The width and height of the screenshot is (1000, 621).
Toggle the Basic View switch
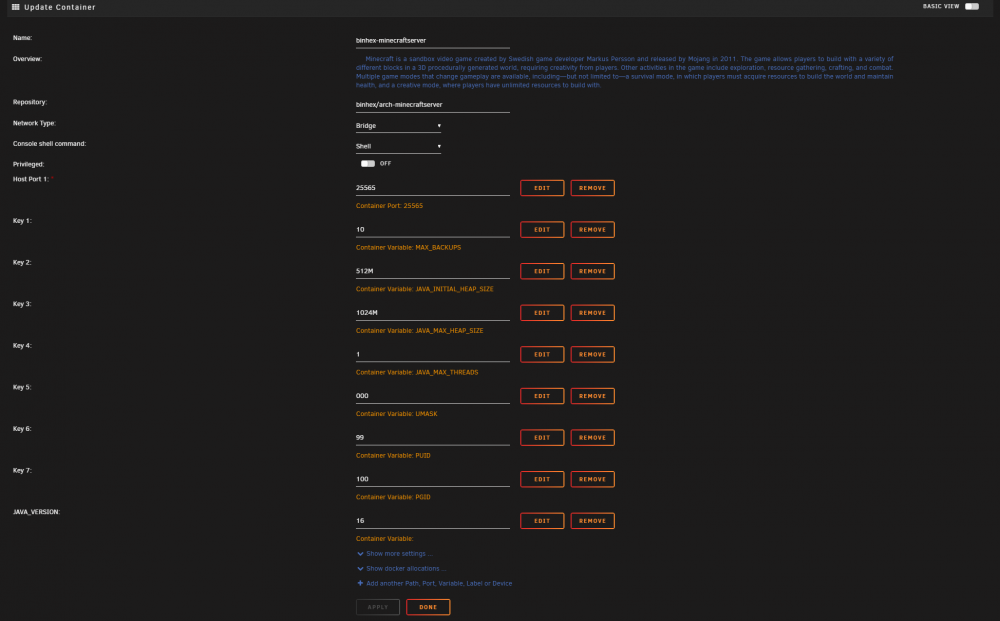[x=971, y=6]
